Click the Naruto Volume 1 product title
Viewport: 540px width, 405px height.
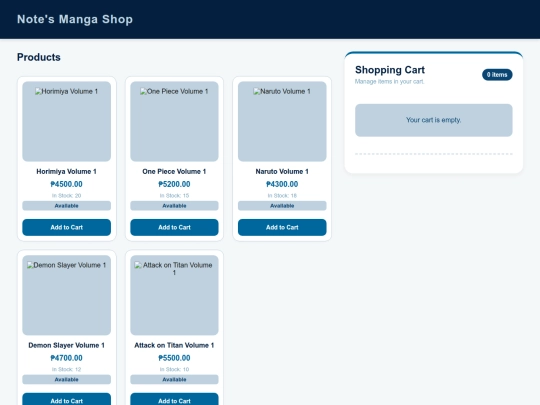(282, 172)
